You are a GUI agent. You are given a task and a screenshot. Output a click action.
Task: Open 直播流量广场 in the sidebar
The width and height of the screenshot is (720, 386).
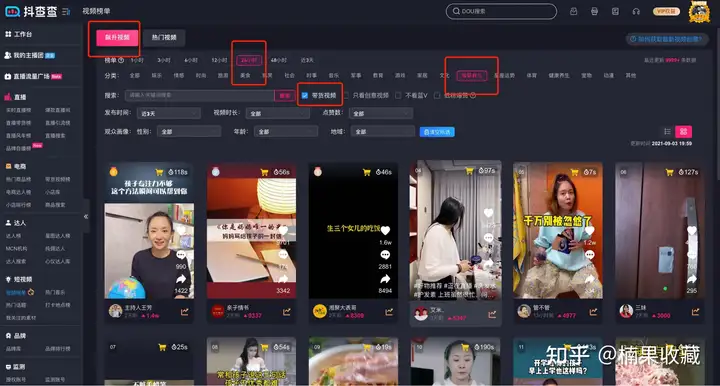[33, 76]
